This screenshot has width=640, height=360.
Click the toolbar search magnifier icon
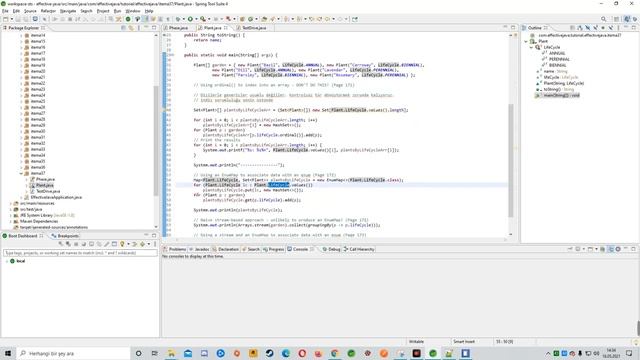[604, 19]
